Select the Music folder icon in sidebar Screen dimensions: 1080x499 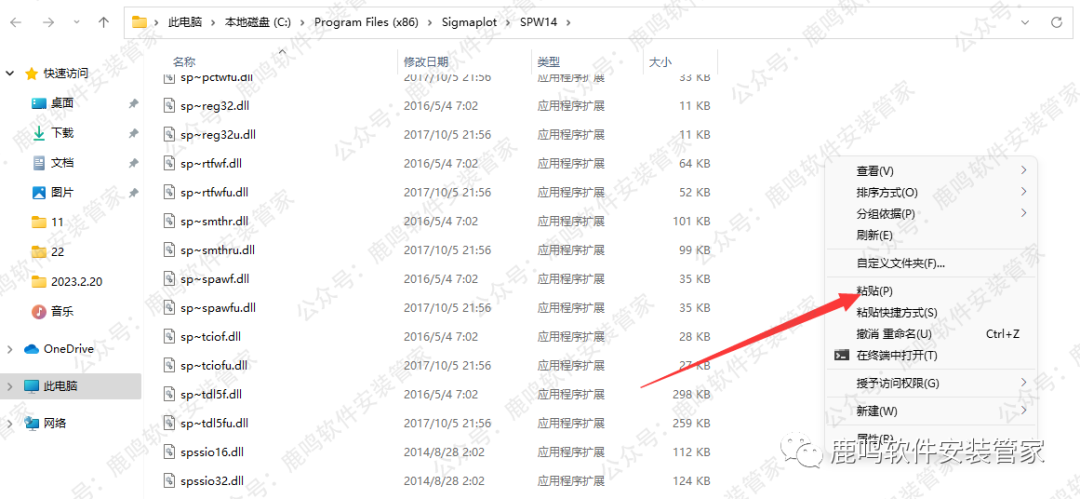coord(39,311)
